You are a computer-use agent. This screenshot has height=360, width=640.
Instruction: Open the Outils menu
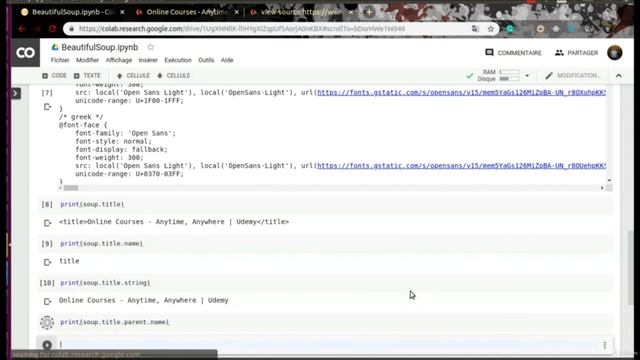pos(206,60)
